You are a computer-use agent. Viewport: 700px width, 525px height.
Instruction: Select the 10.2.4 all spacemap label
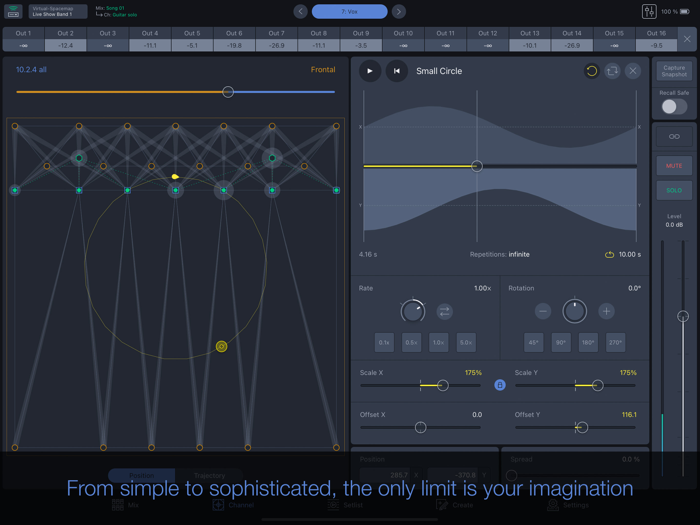coord(31,70)
